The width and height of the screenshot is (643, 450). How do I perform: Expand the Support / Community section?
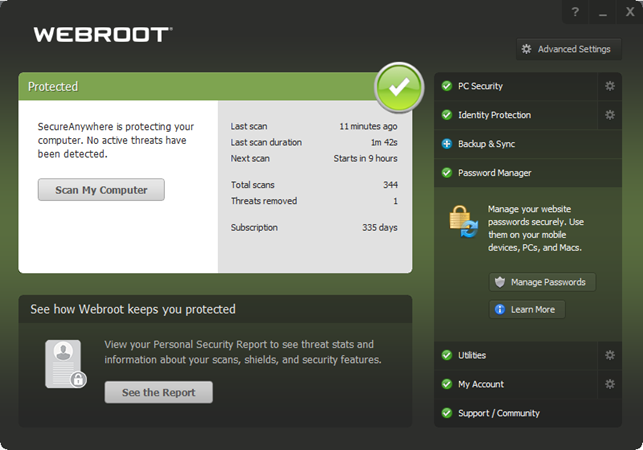pos(528,413)
